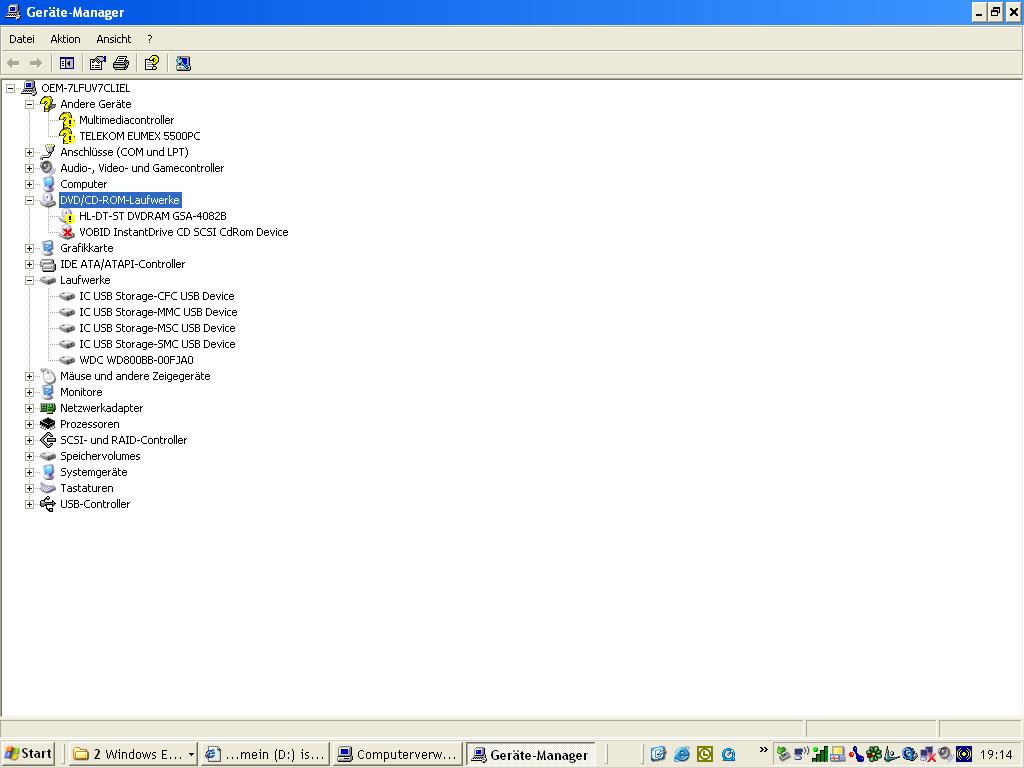1024x768 pixels.
Task: Expand the Computer category
Action: 29,184
